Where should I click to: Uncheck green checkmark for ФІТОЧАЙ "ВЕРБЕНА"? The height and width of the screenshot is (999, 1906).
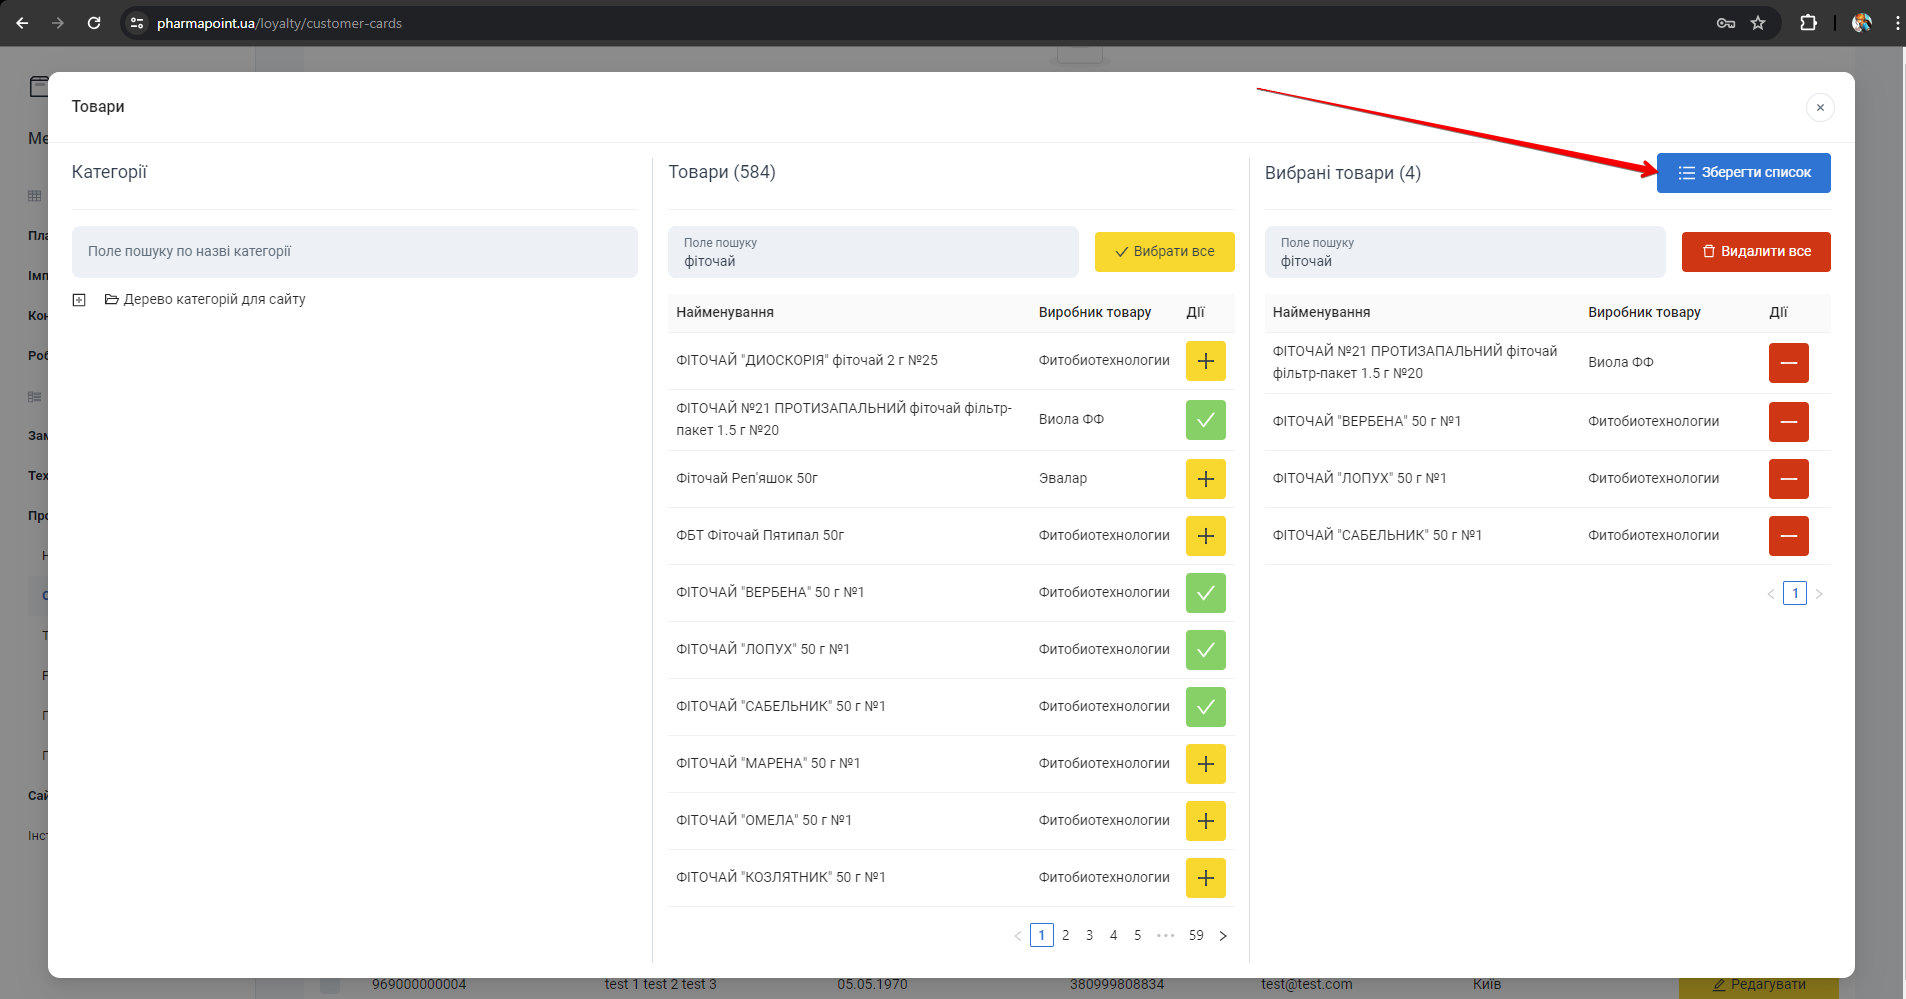tap(1205, 593)
